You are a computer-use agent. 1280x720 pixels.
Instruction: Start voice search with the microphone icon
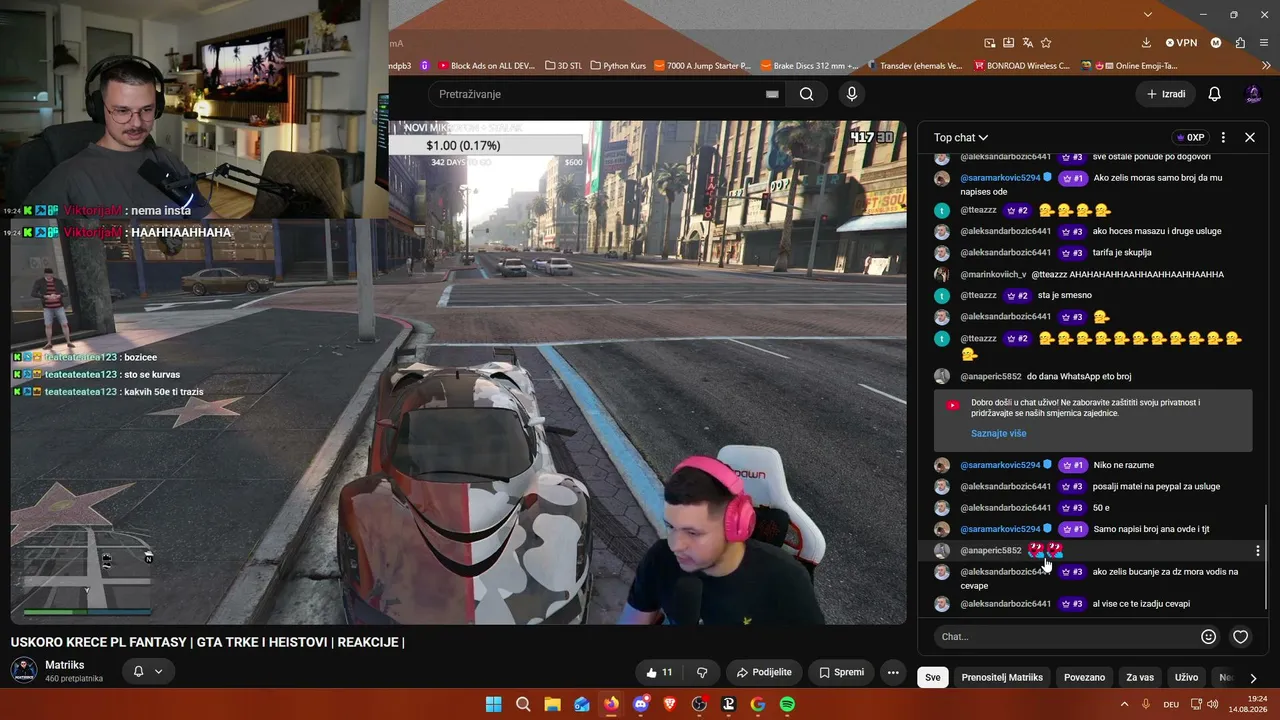pyautogui.click(x=851, y=94)
